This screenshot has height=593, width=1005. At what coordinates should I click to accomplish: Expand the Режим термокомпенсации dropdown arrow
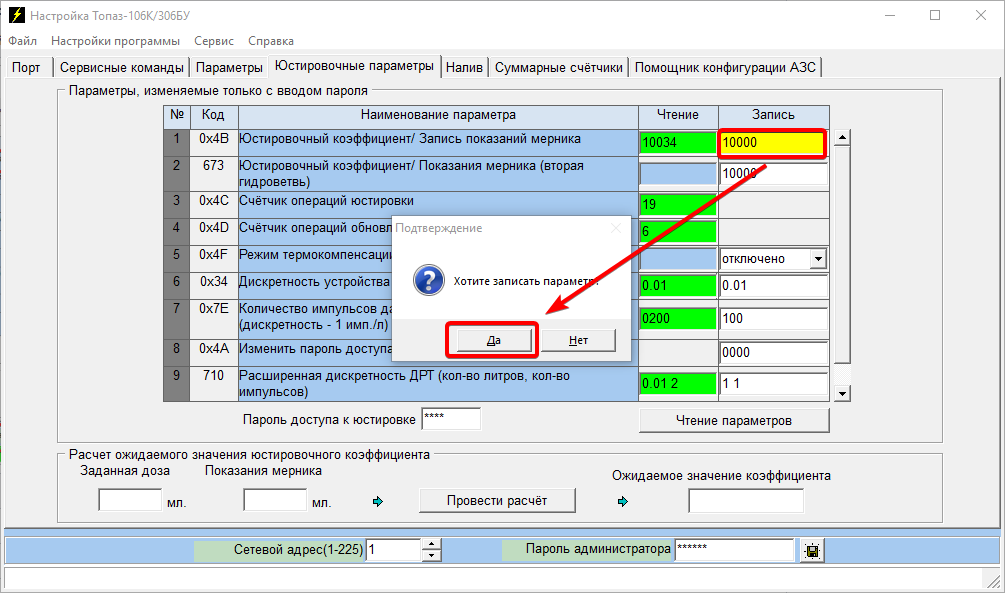pos(818,259)
